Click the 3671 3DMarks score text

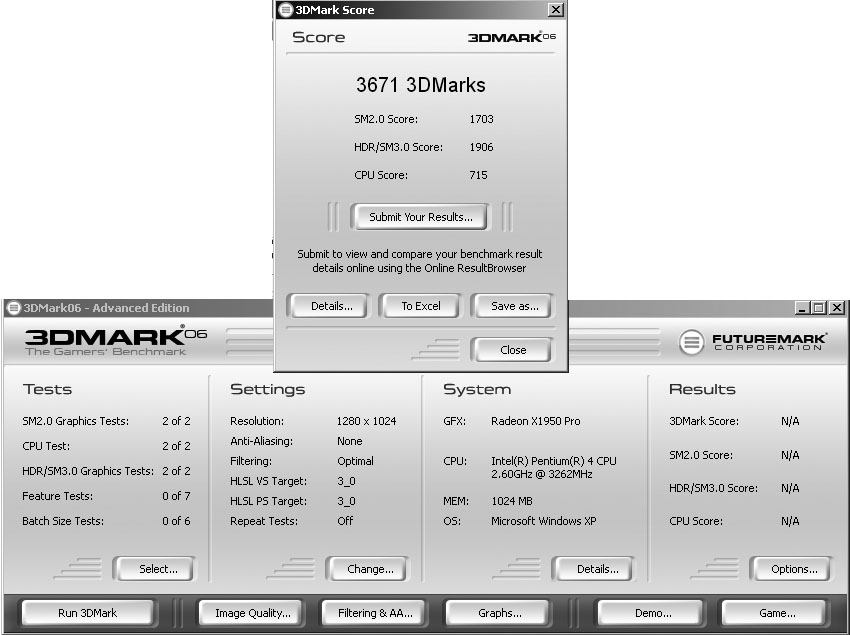coord(421,85)
